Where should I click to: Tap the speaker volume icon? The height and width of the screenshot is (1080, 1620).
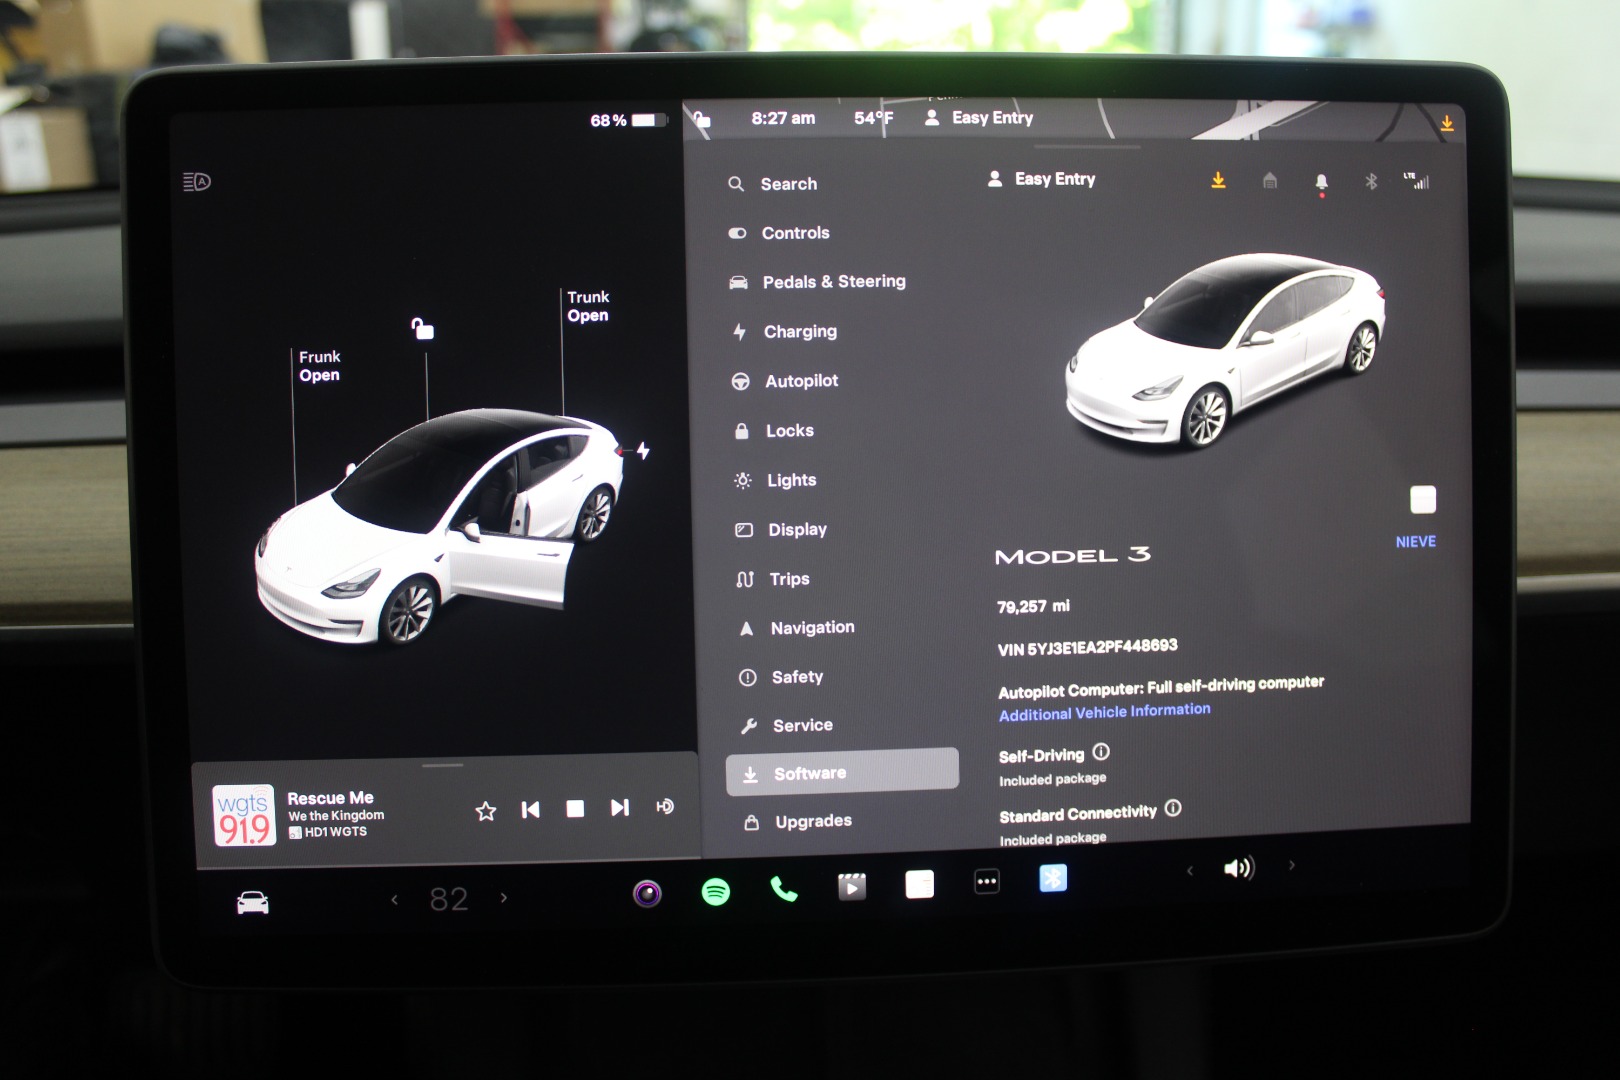click(x=1239, y=868)
